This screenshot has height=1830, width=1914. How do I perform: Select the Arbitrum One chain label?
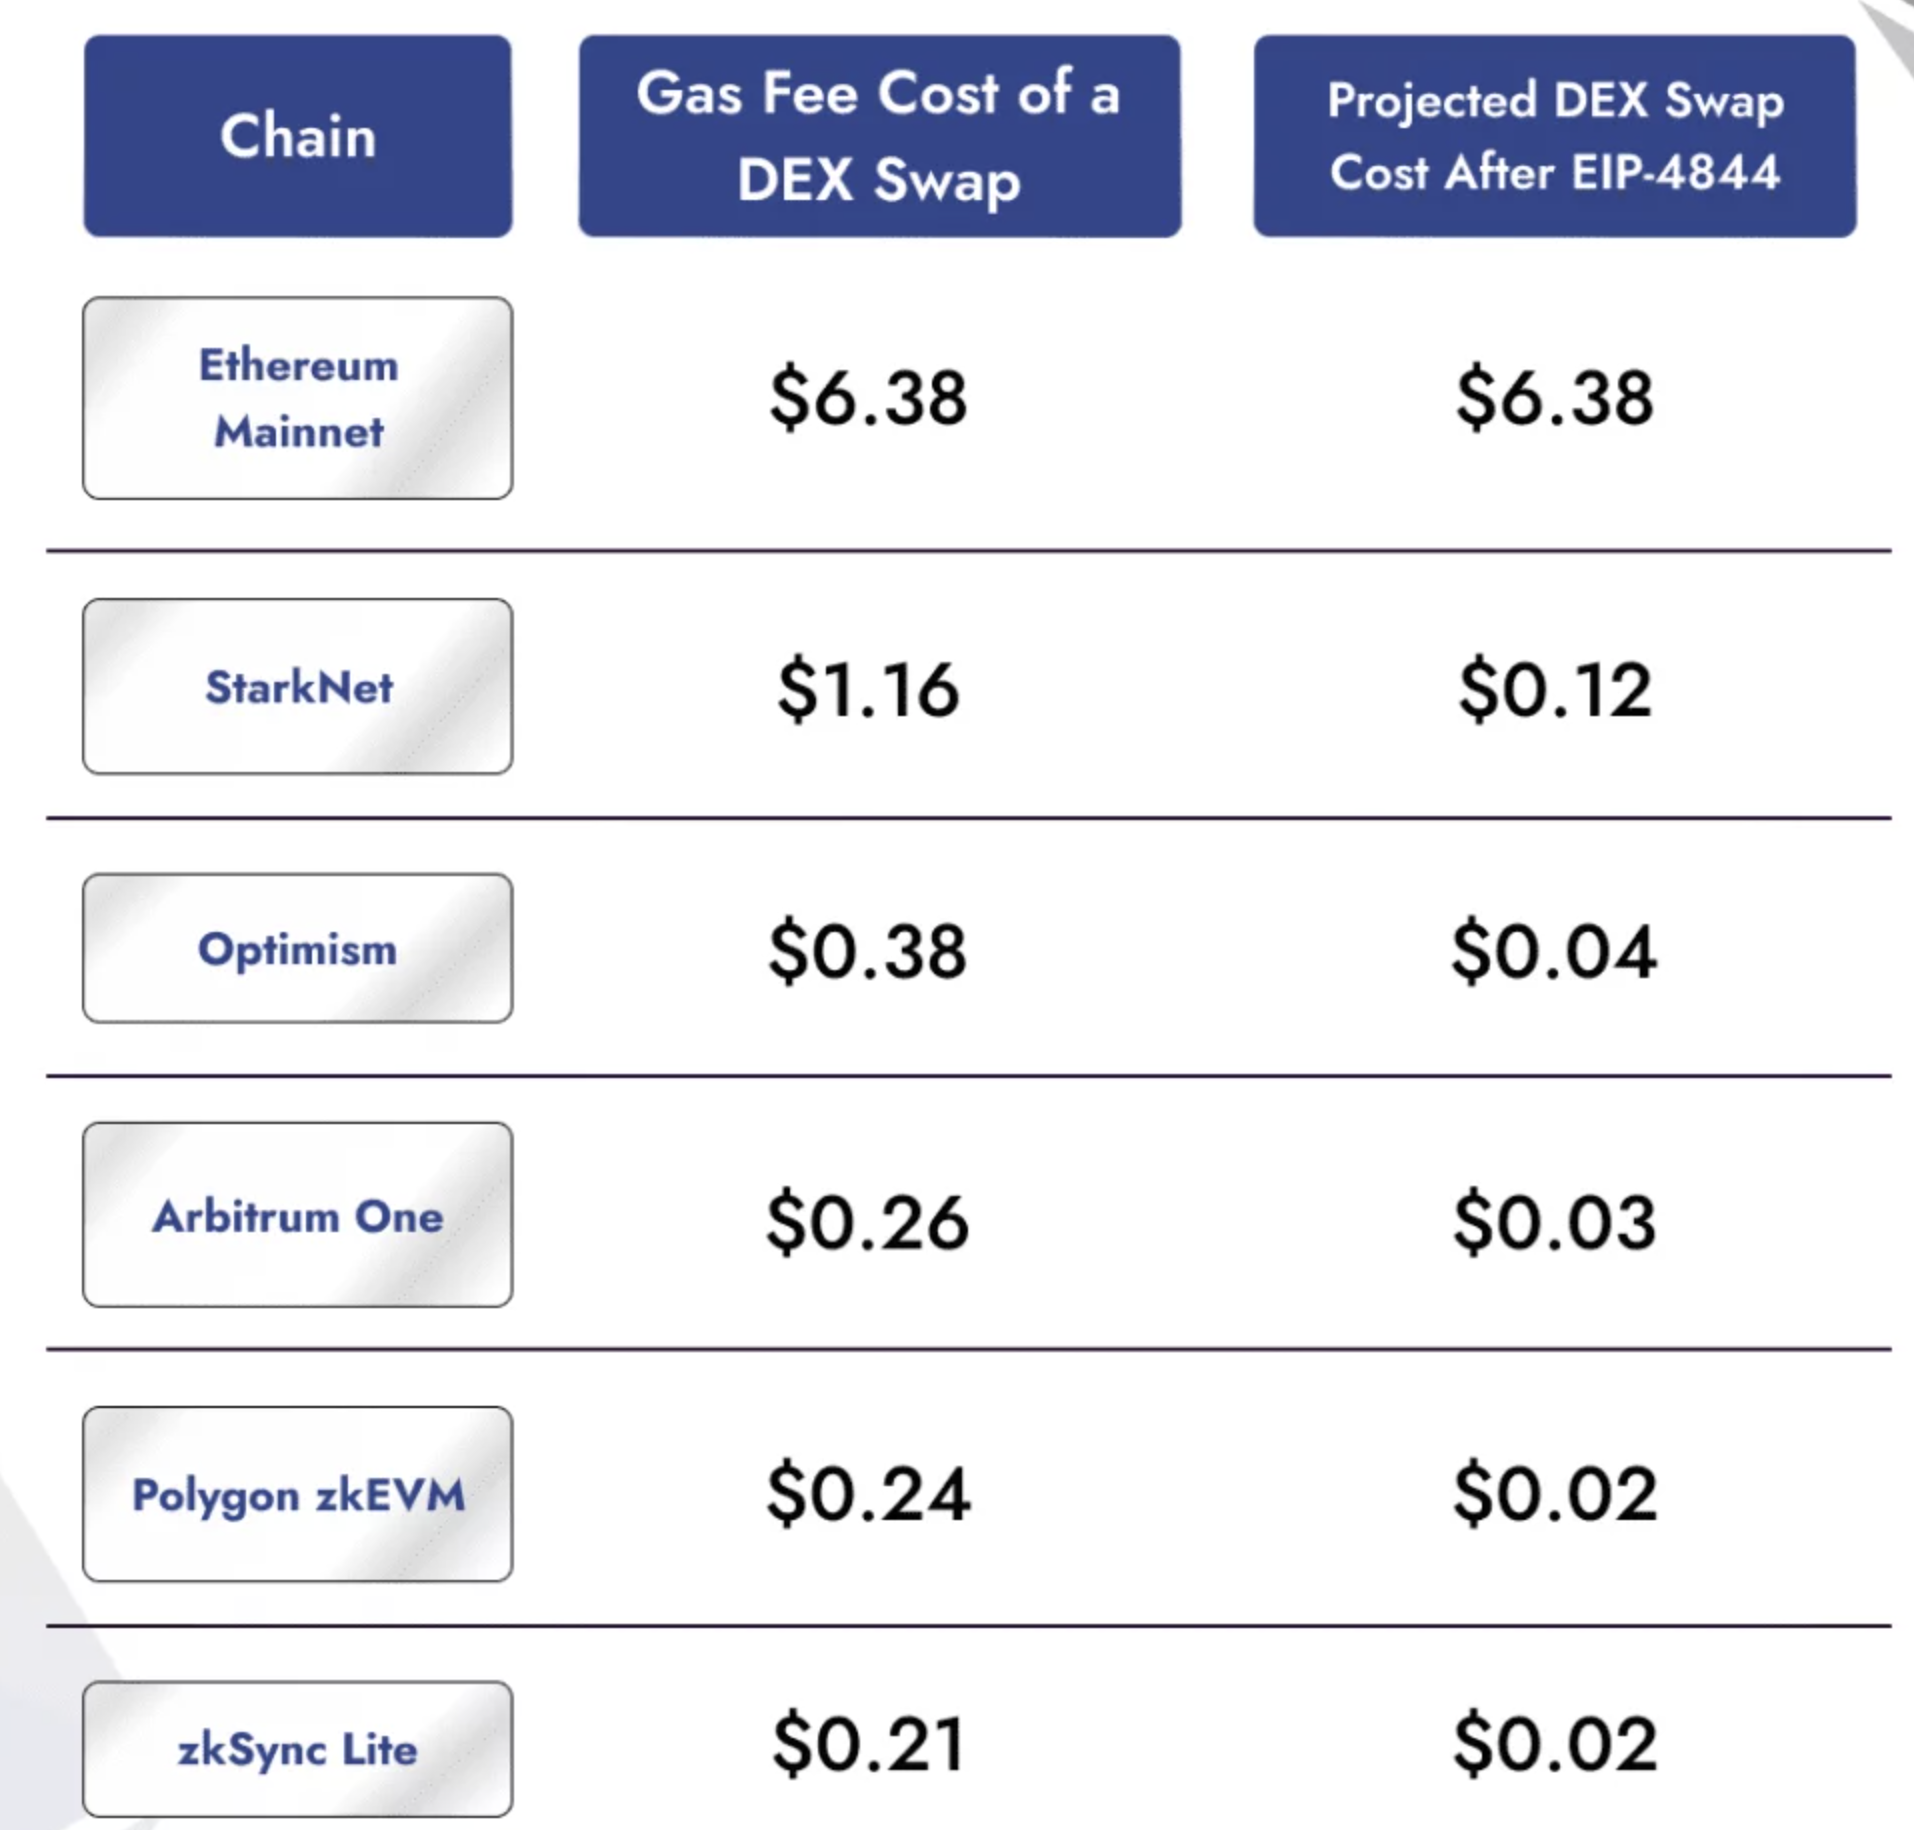[298, 1215]
